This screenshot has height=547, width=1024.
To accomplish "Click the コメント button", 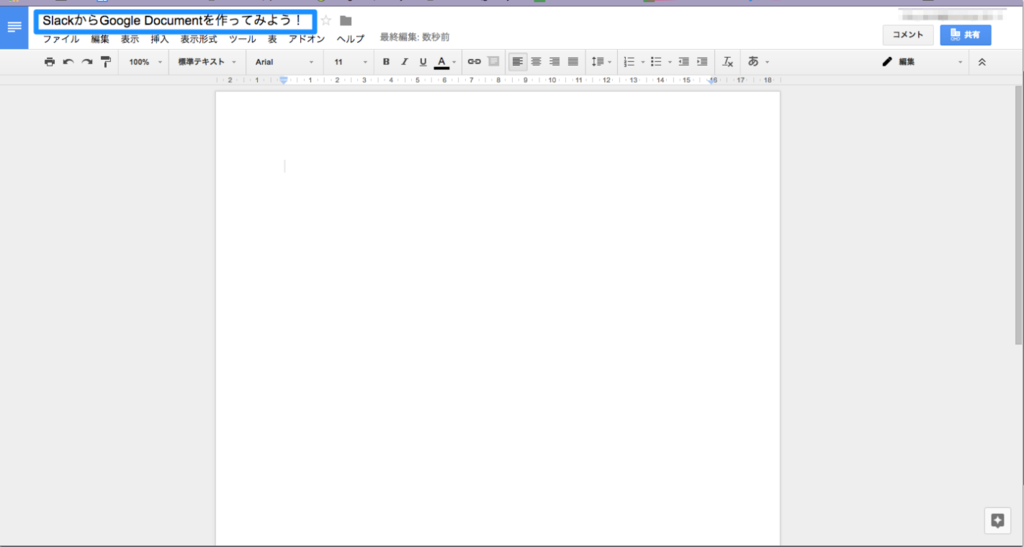I will click(x=908, y=35).
